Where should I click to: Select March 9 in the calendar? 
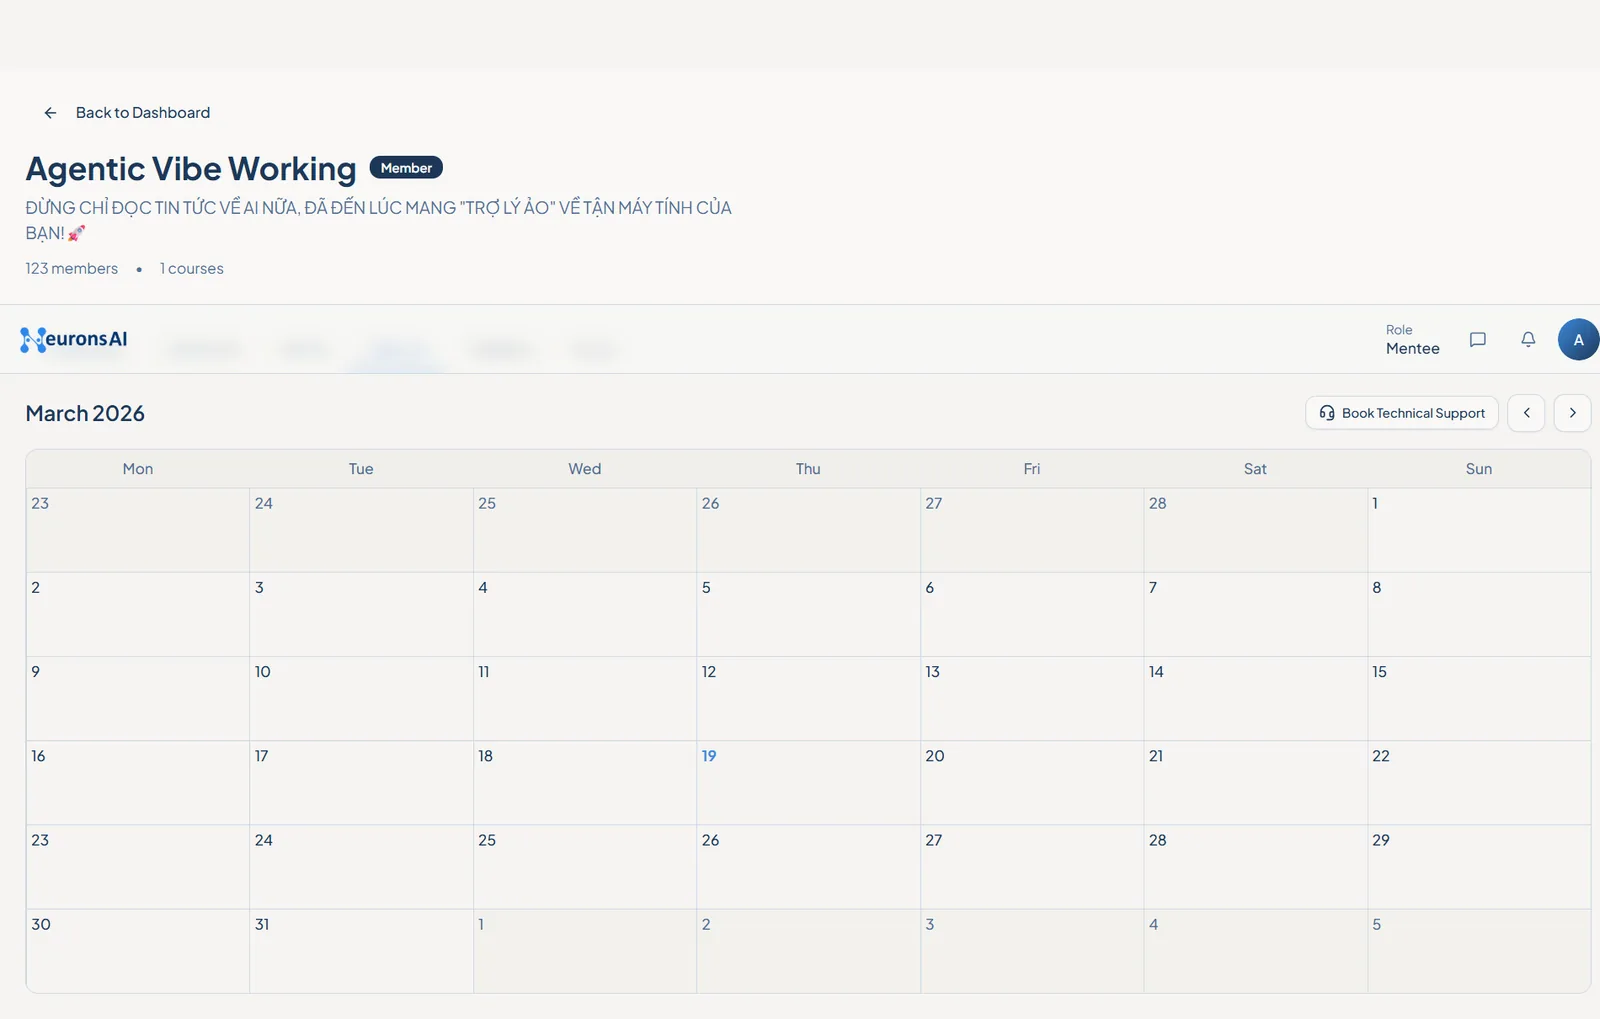tap(138, 699)
